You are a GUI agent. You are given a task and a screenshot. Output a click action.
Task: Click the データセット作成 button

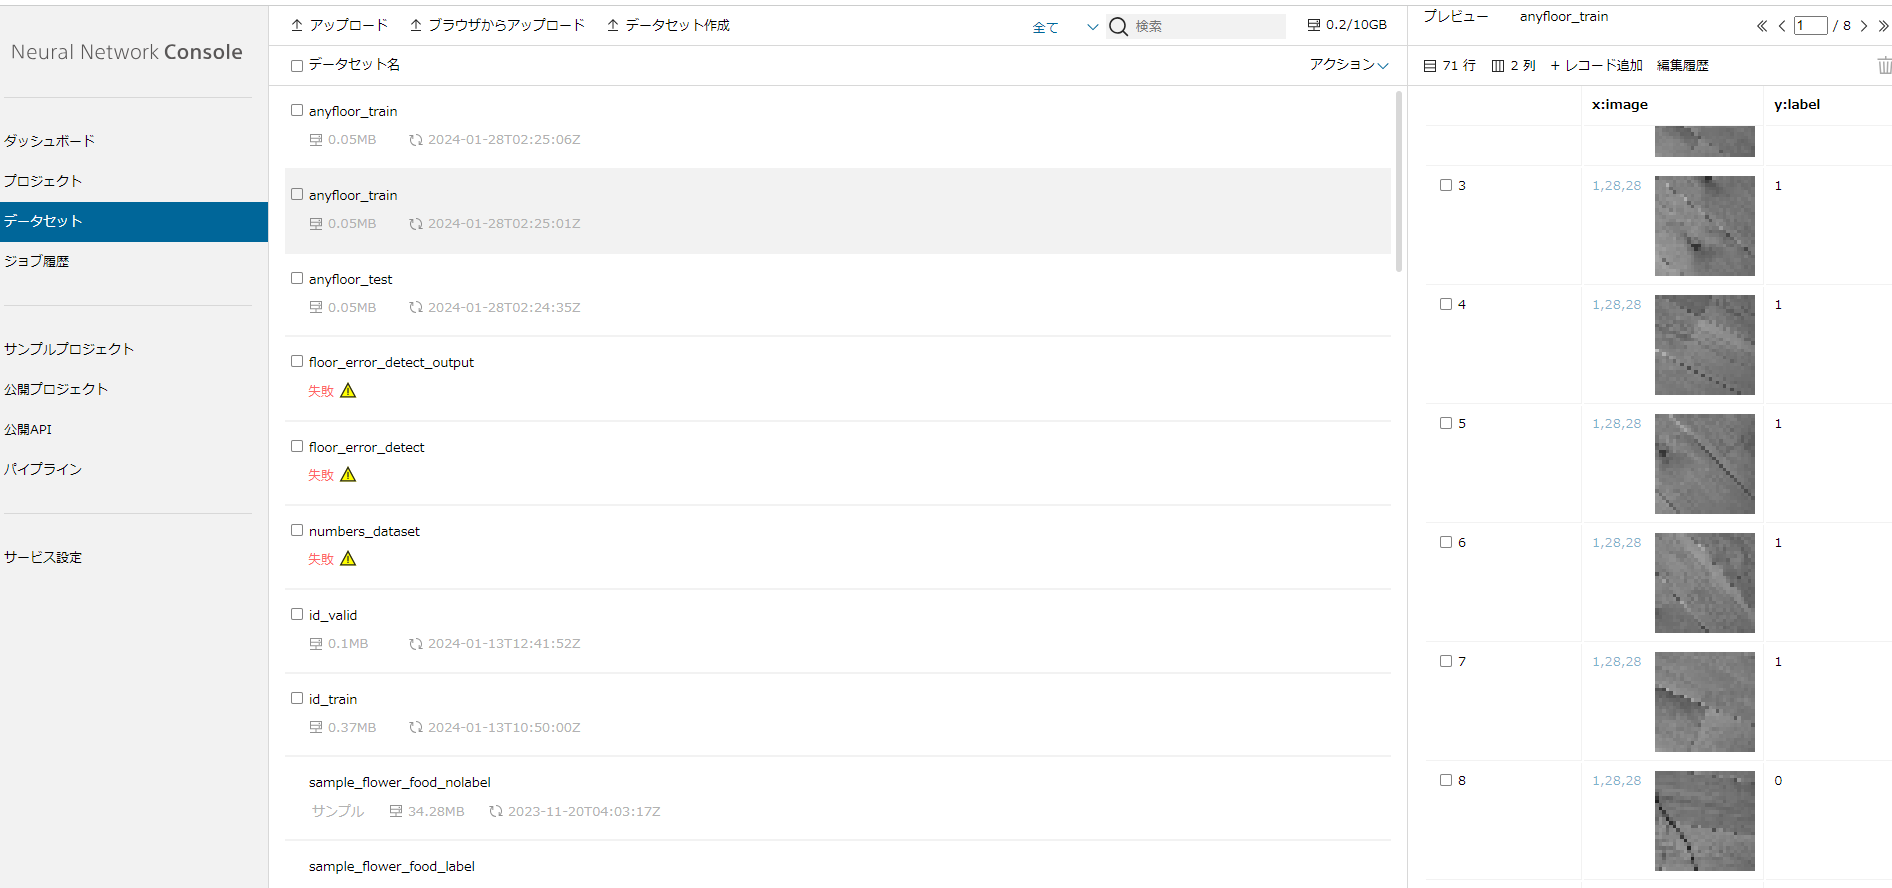(x=668, y=26)
